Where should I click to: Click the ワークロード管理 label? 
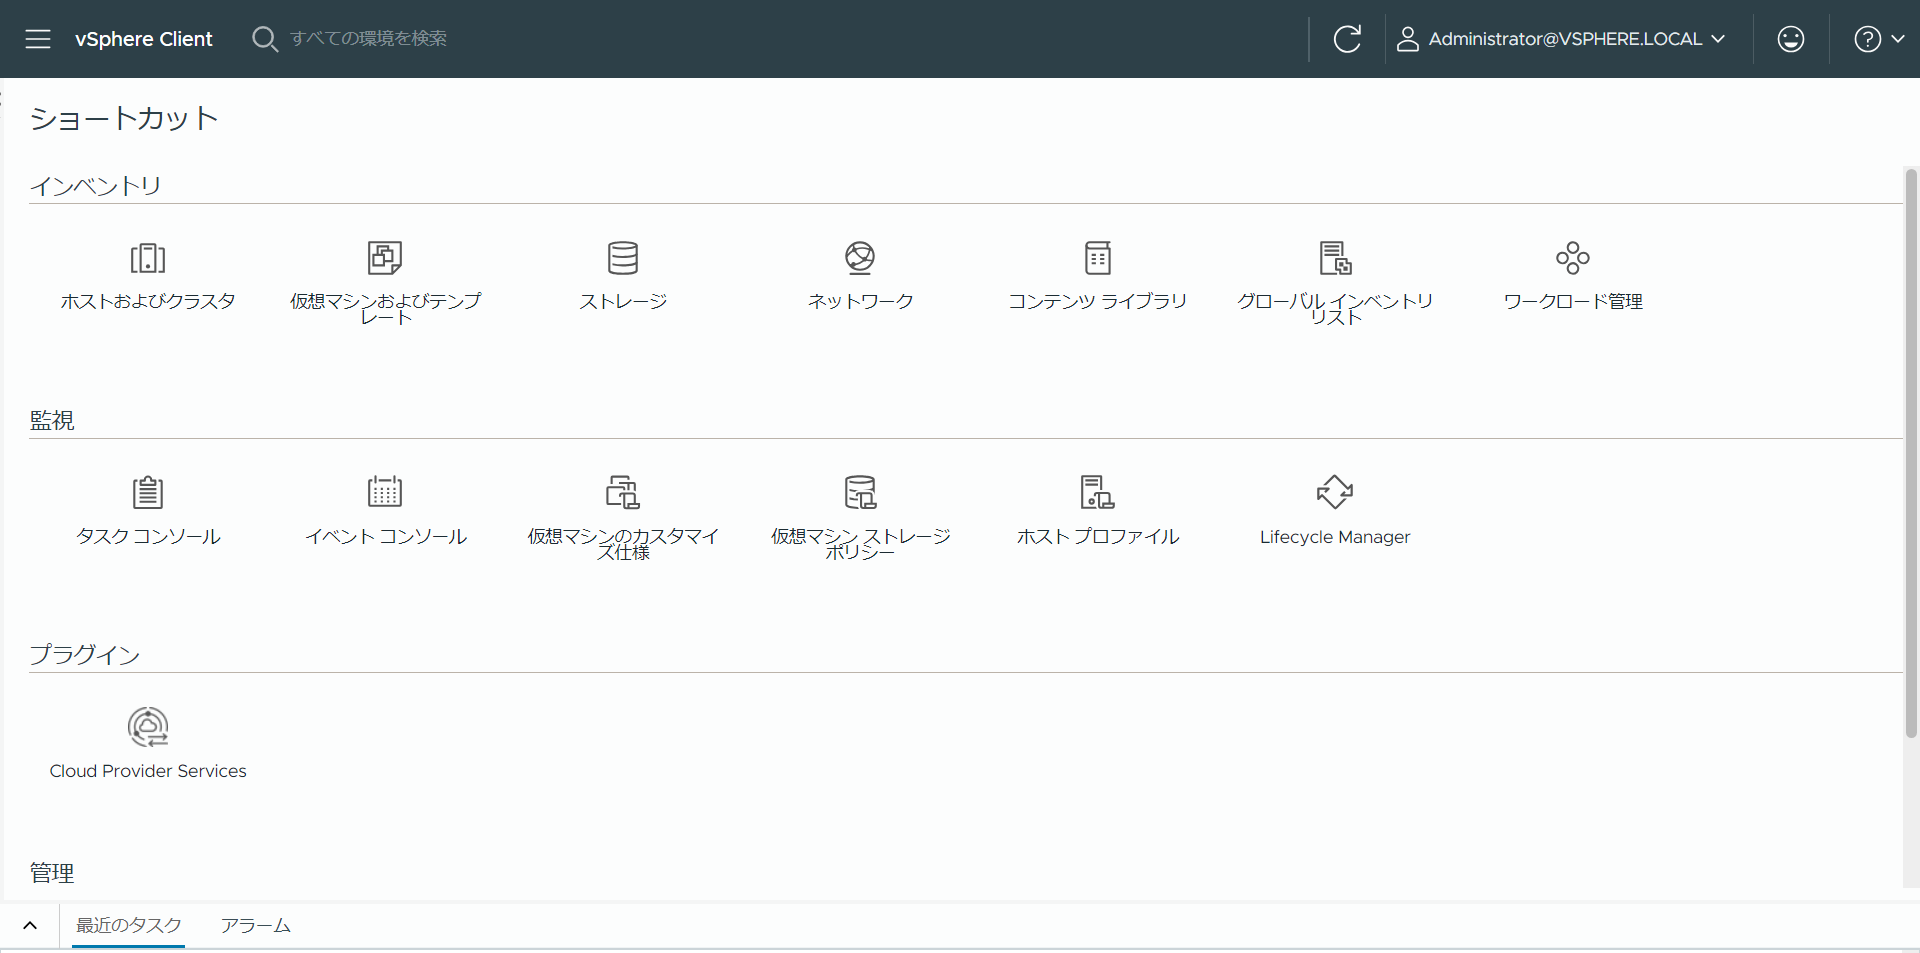(1573, 301)
